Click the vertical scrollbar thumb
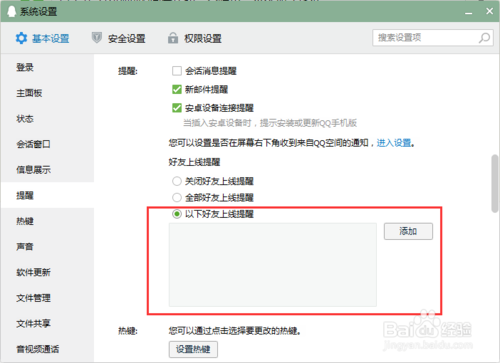The width and height of the screenshot is (500, 363). tap(495, 183)
